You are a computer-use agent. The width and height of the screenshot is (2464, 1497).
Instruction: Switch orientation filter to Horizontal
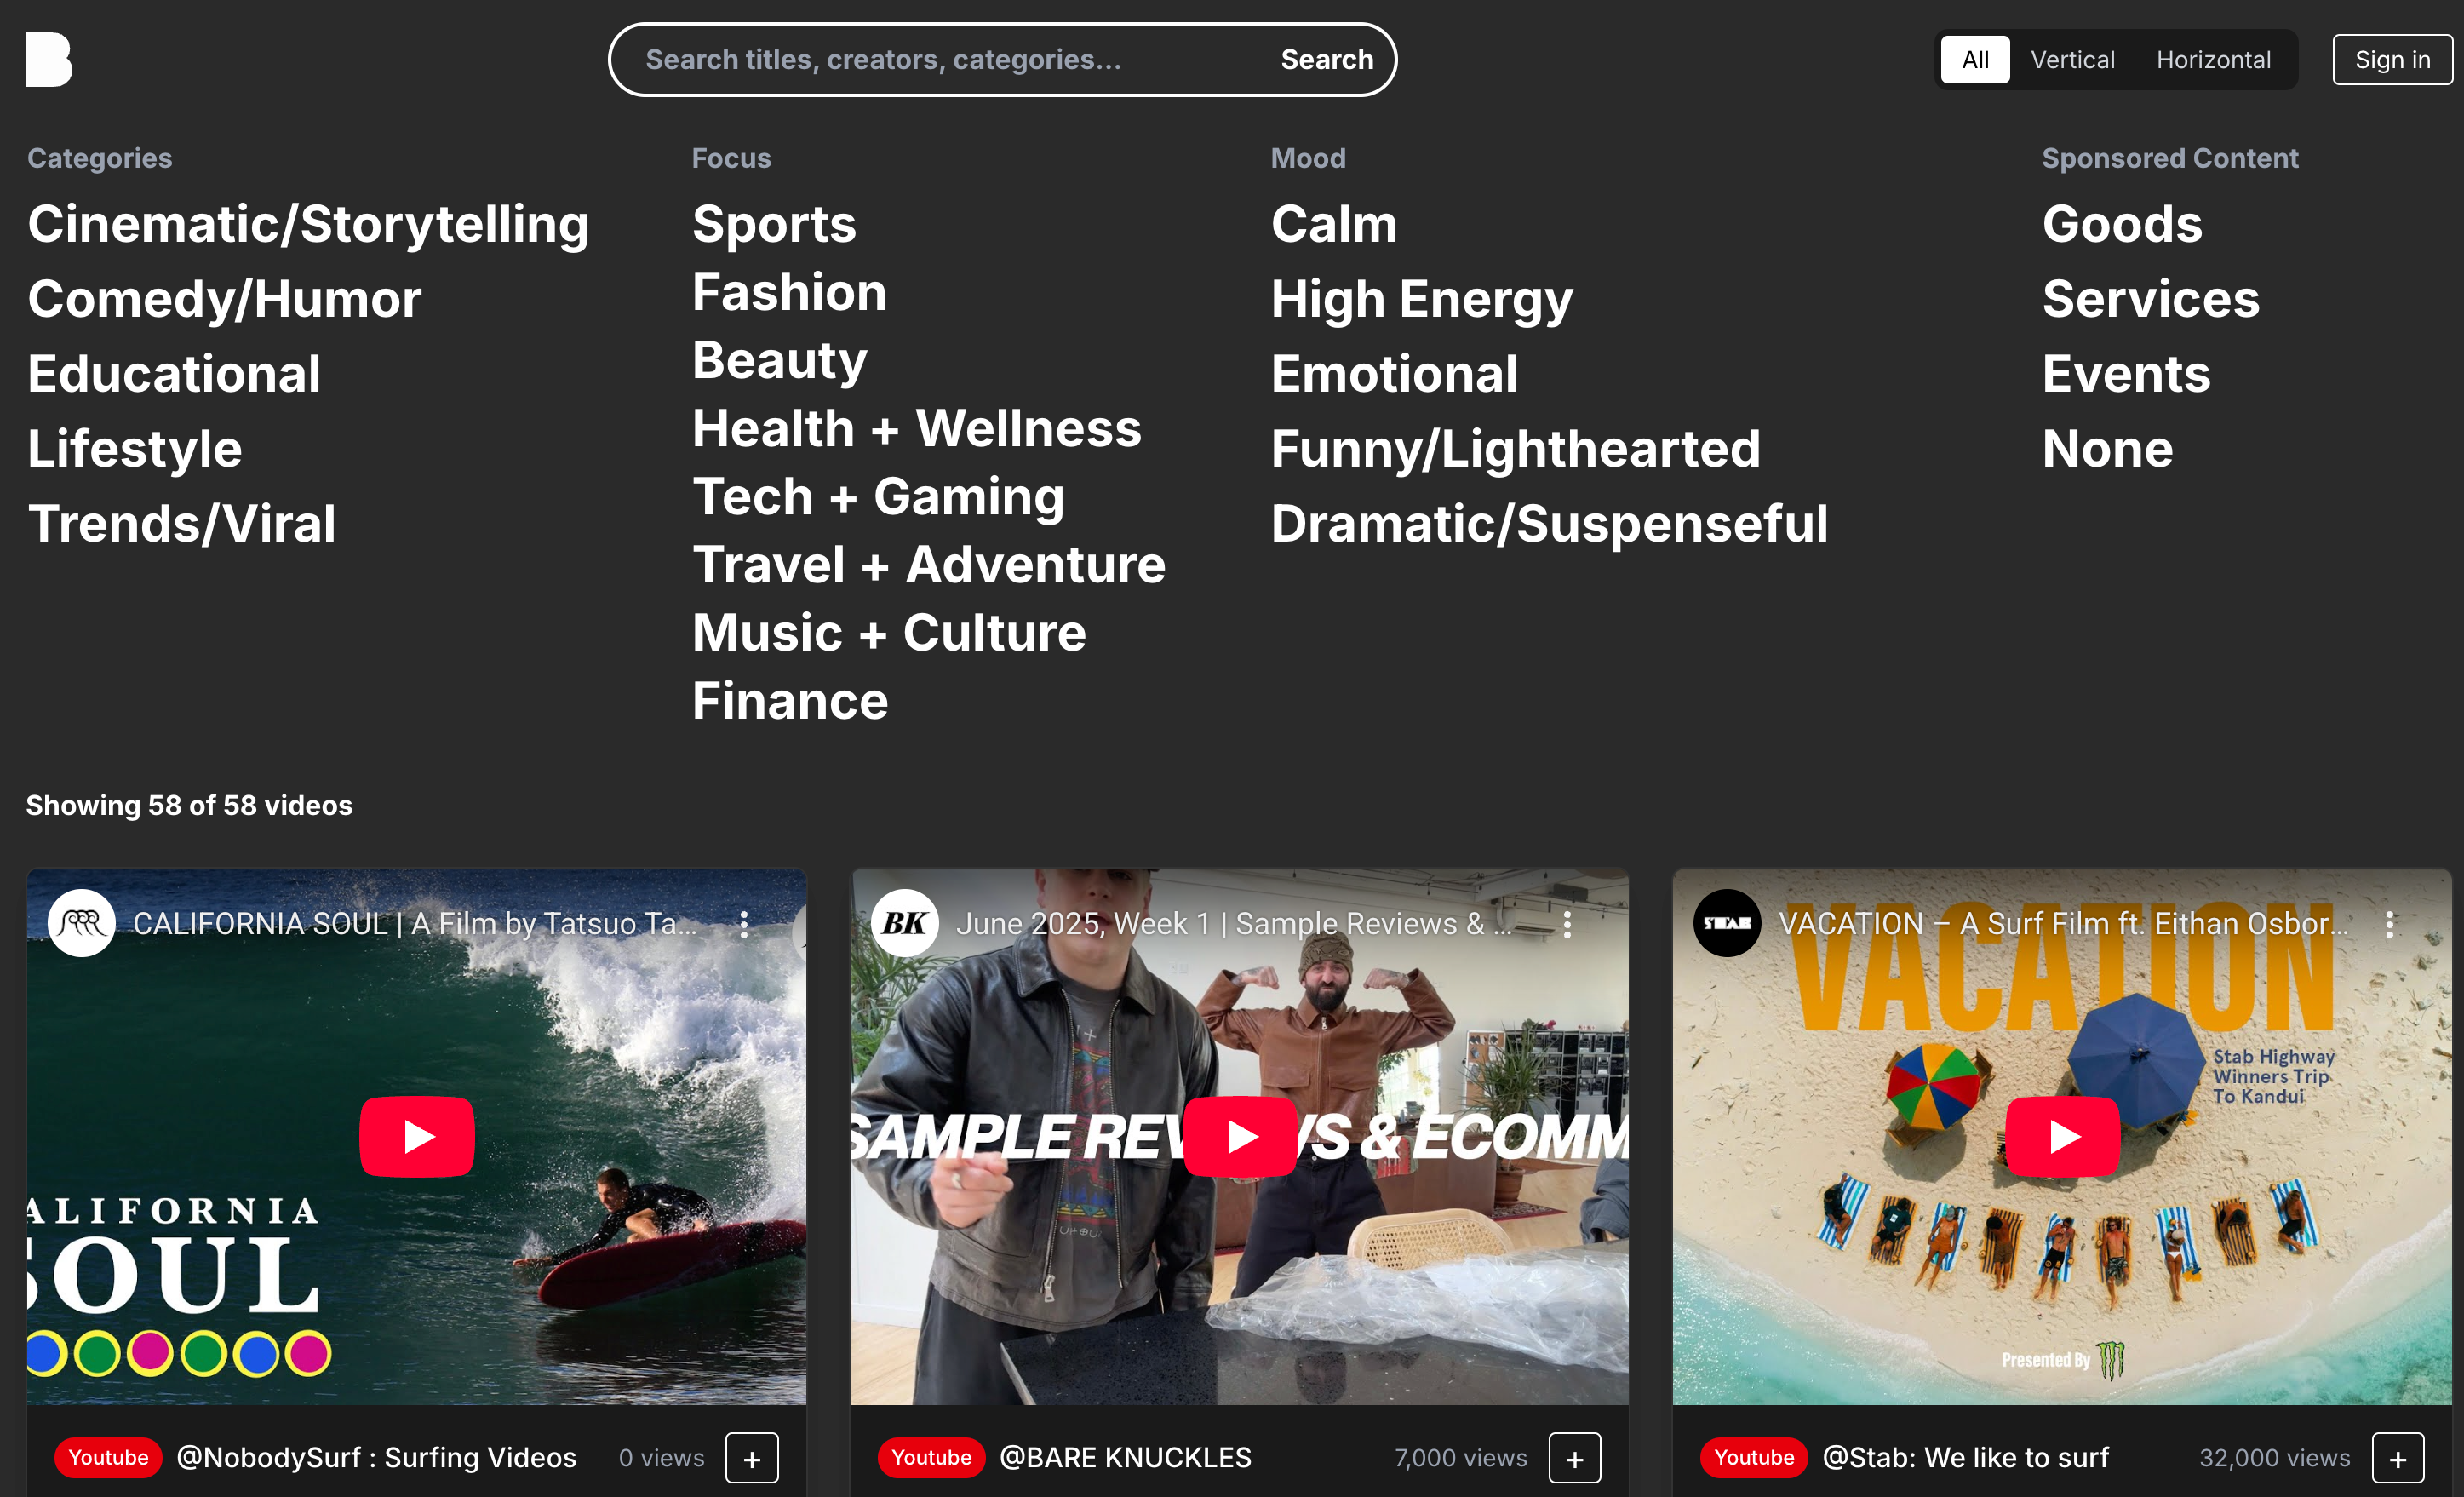tap(2213, 60)
